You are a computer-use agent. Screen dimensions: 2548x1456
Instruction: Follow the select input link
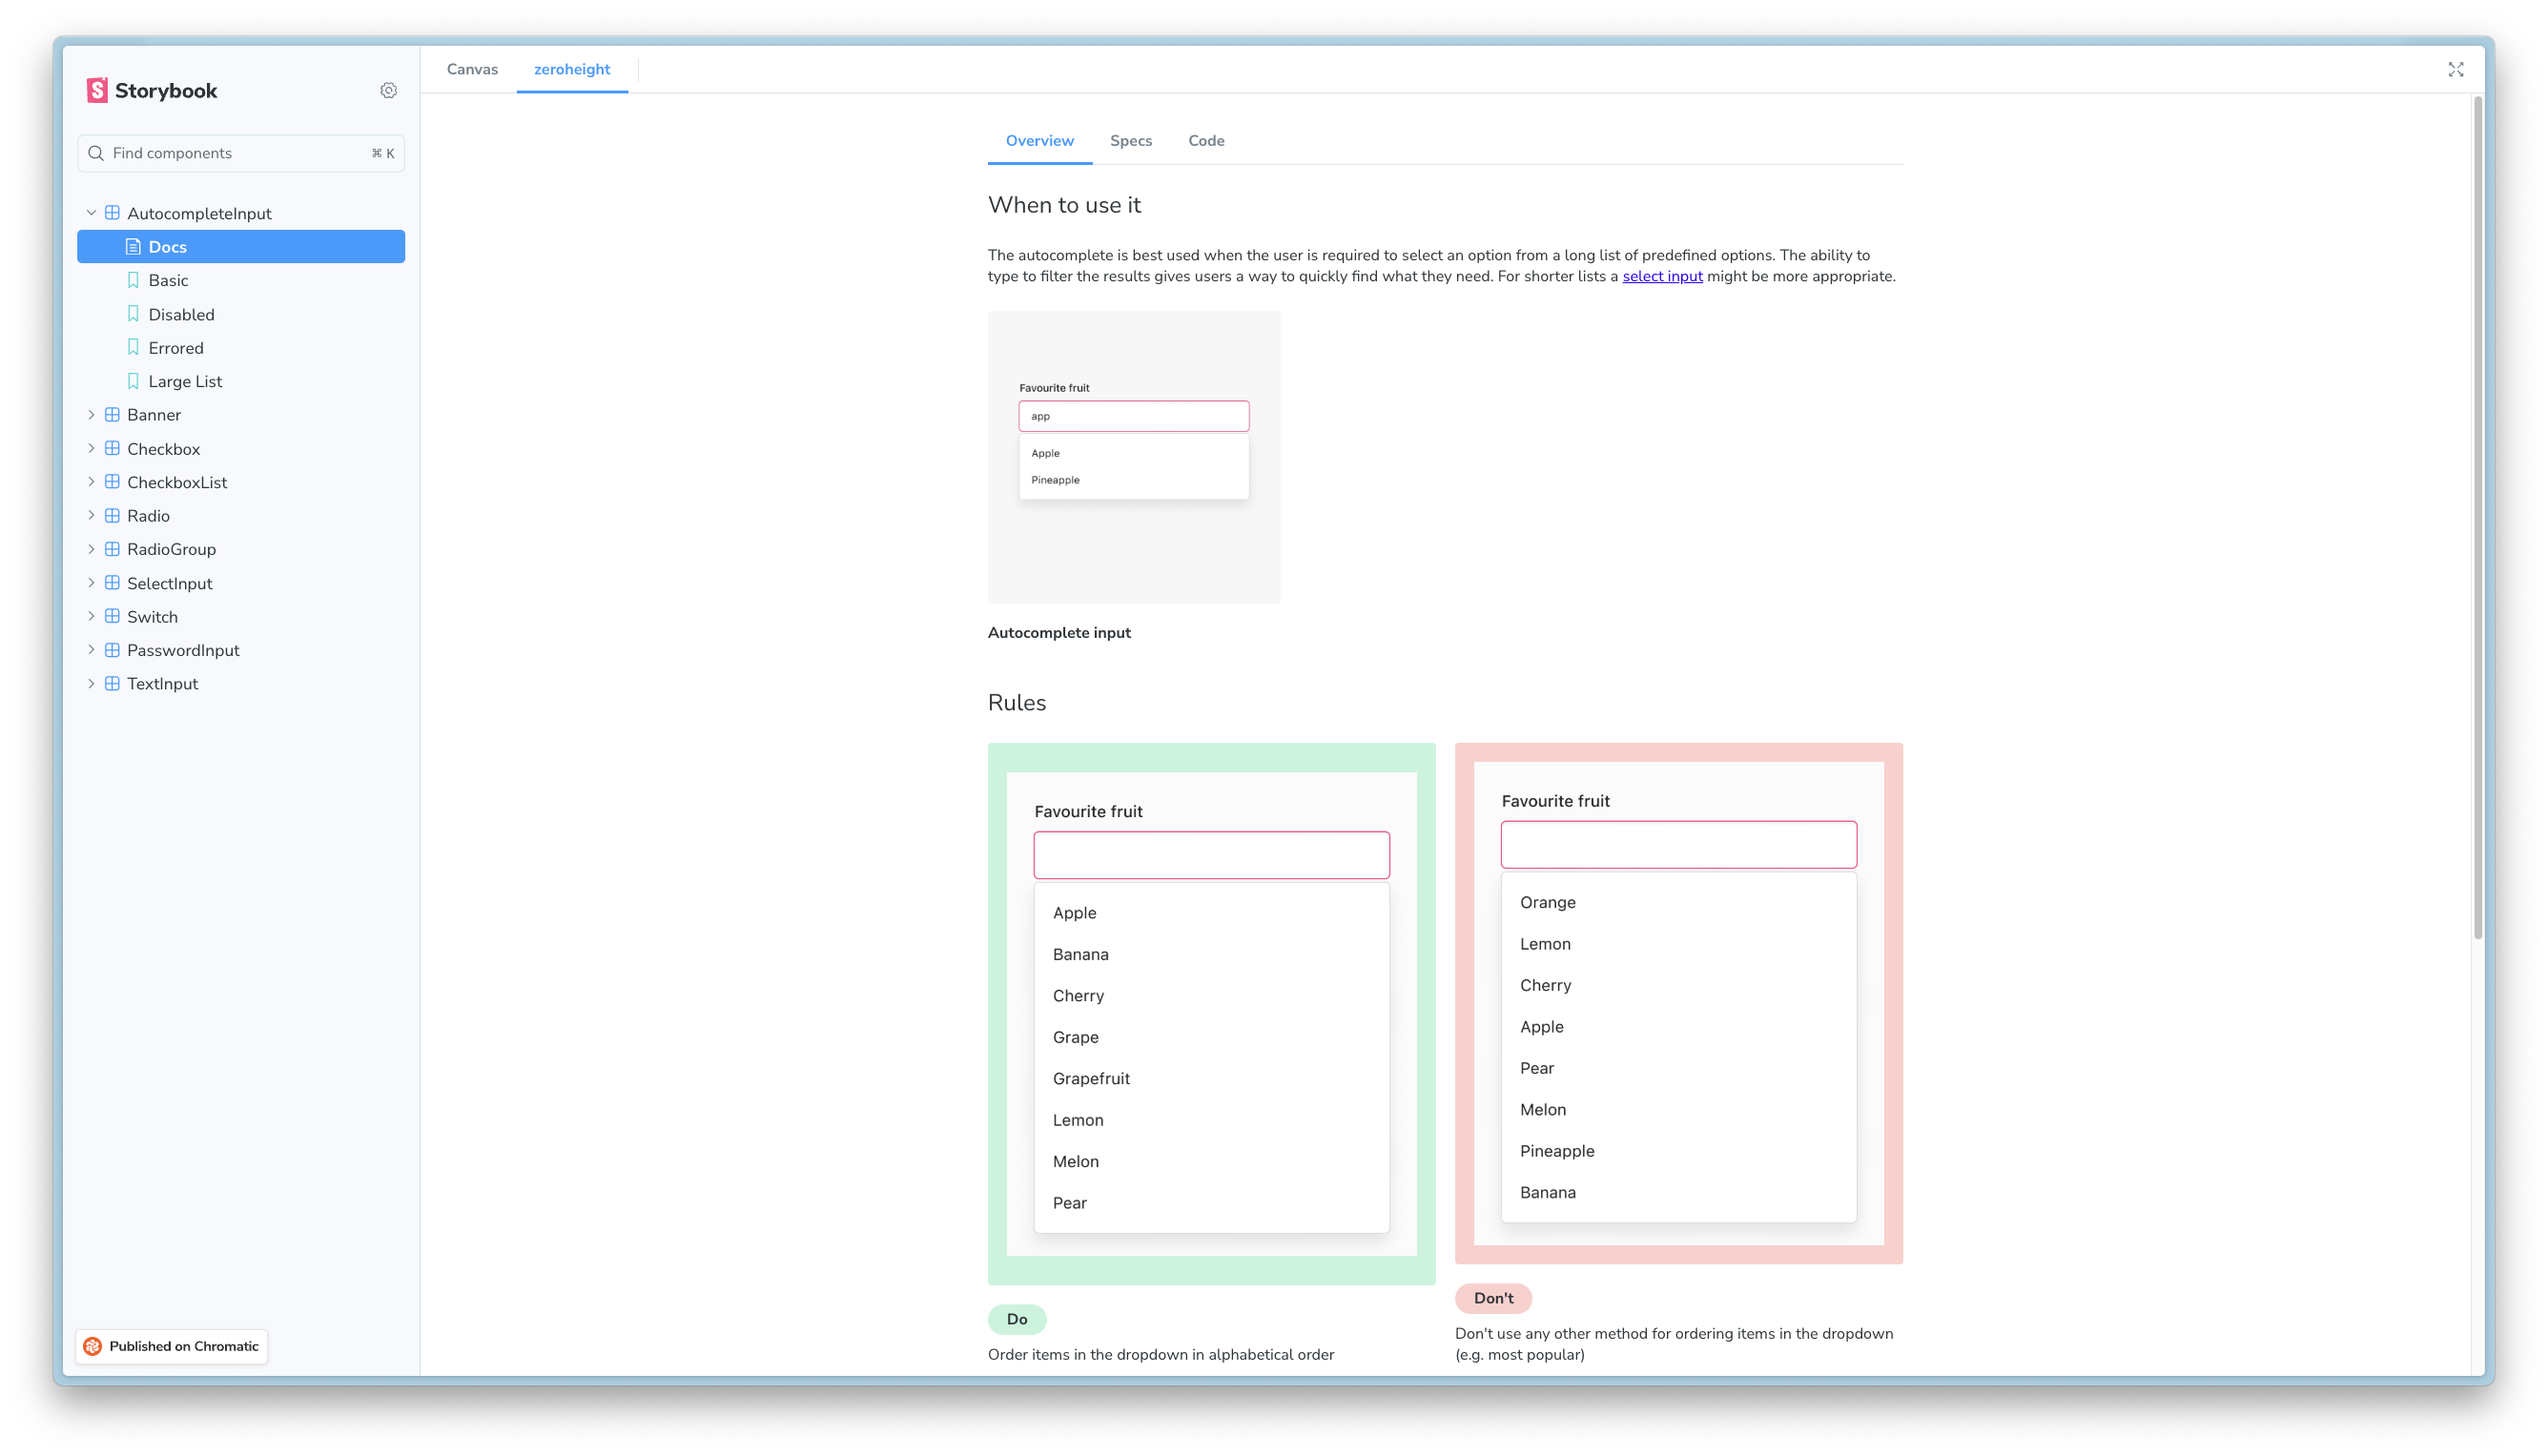tap(1661, 276)
